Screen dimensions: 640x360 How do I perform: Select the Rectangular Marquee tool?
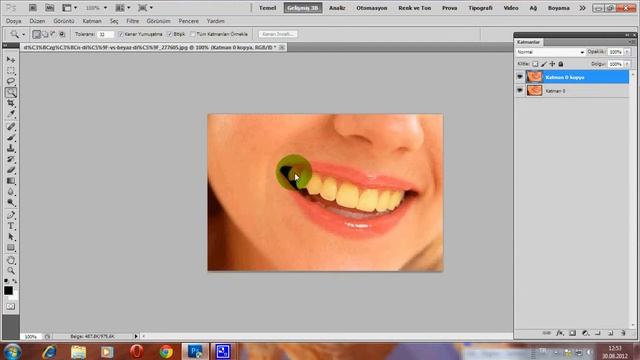[11, 70]
